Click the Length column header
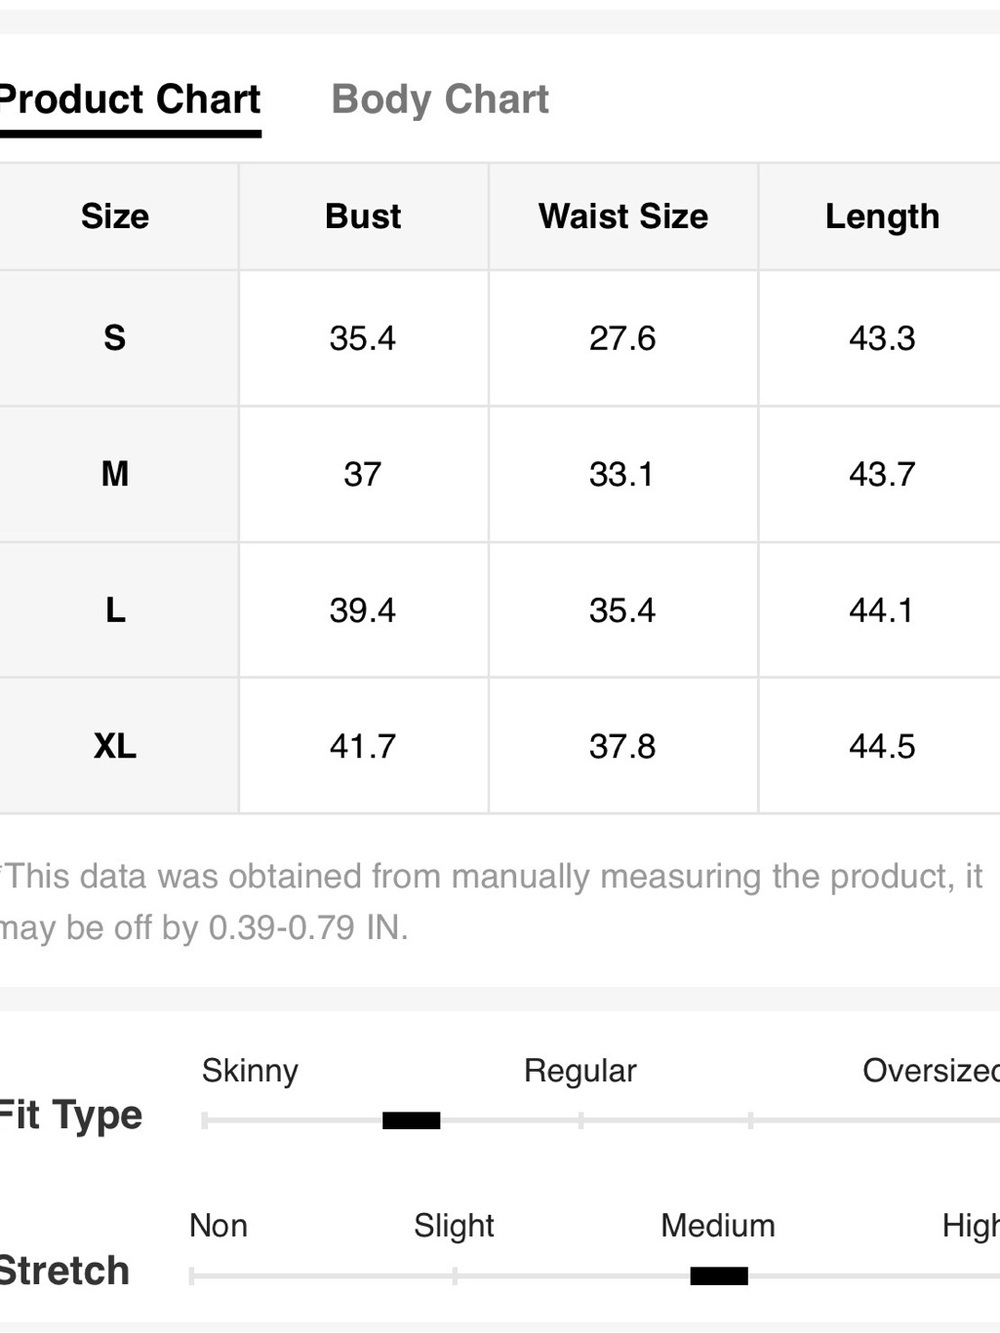 point(882,217)
